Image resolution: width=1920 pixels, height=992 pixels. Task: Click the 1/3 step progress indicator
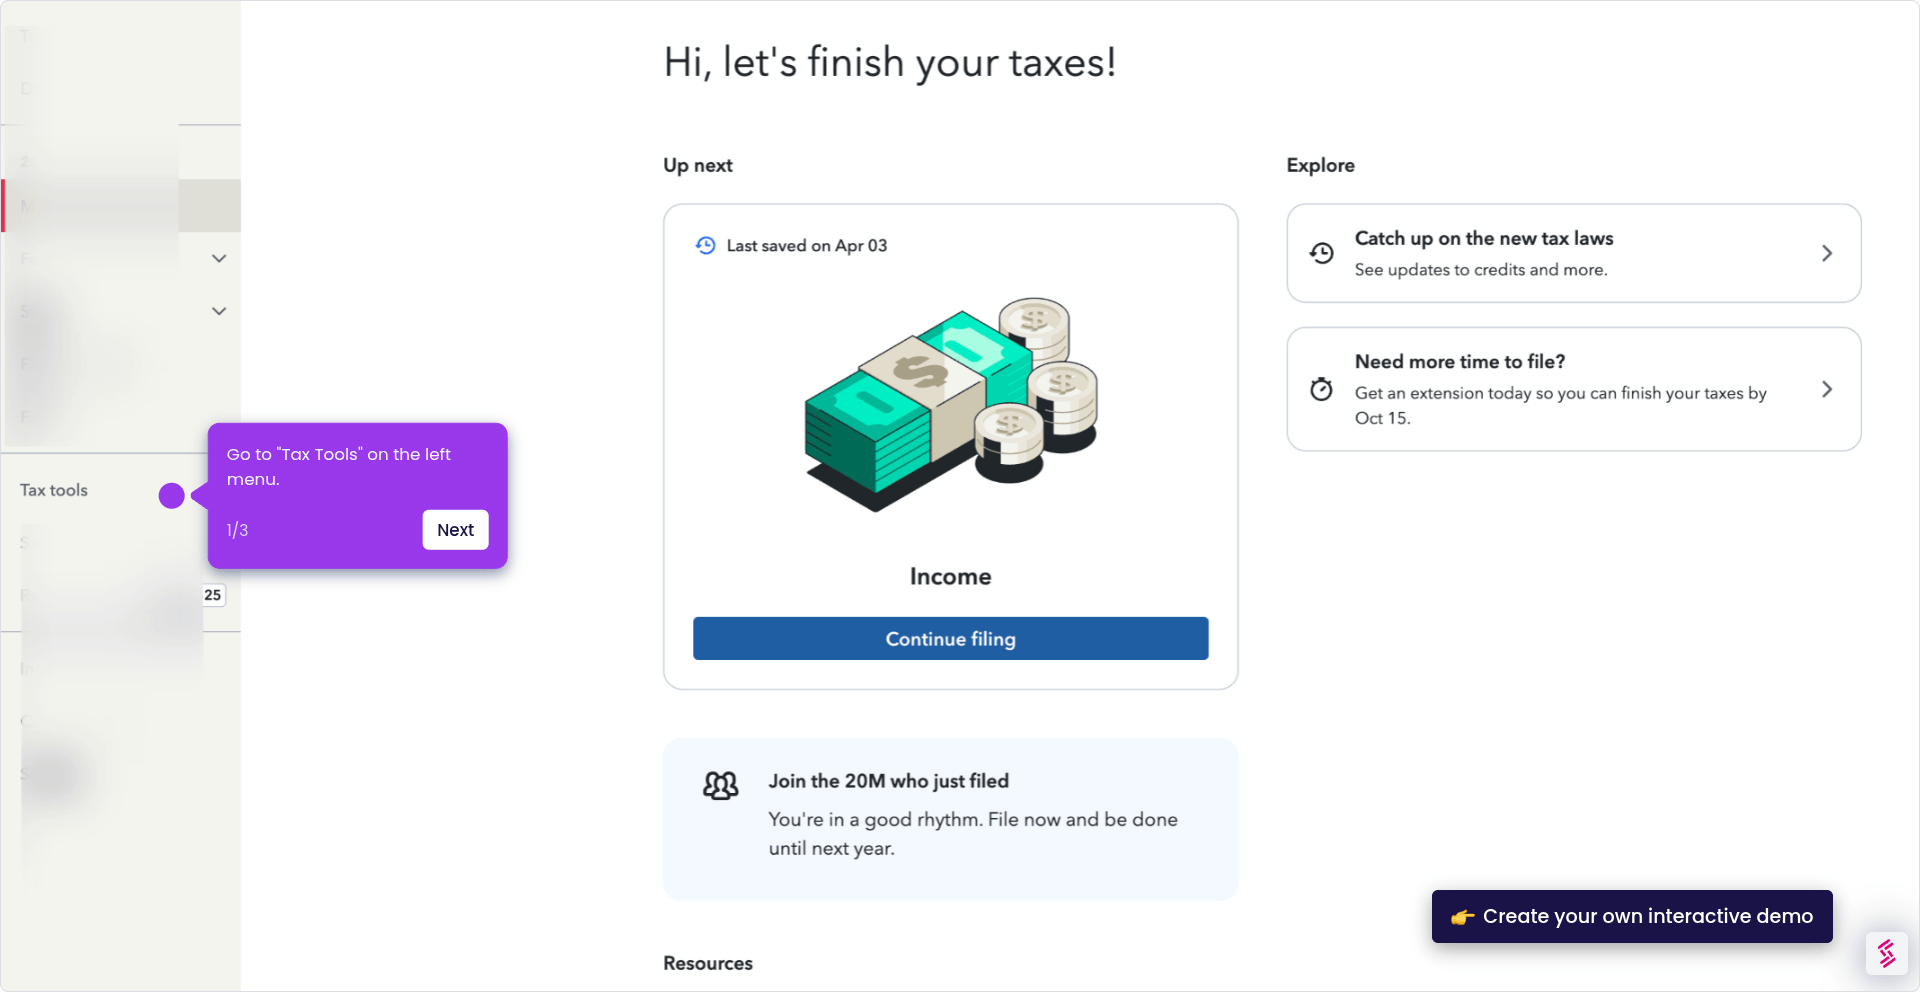(236, 530)
